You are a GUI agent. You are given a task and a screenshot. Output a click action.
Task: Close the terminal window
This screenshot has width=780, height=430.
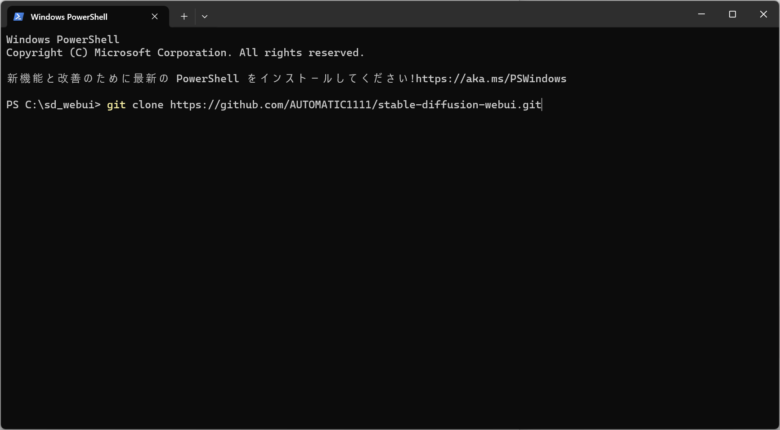(x=763, y=14)
